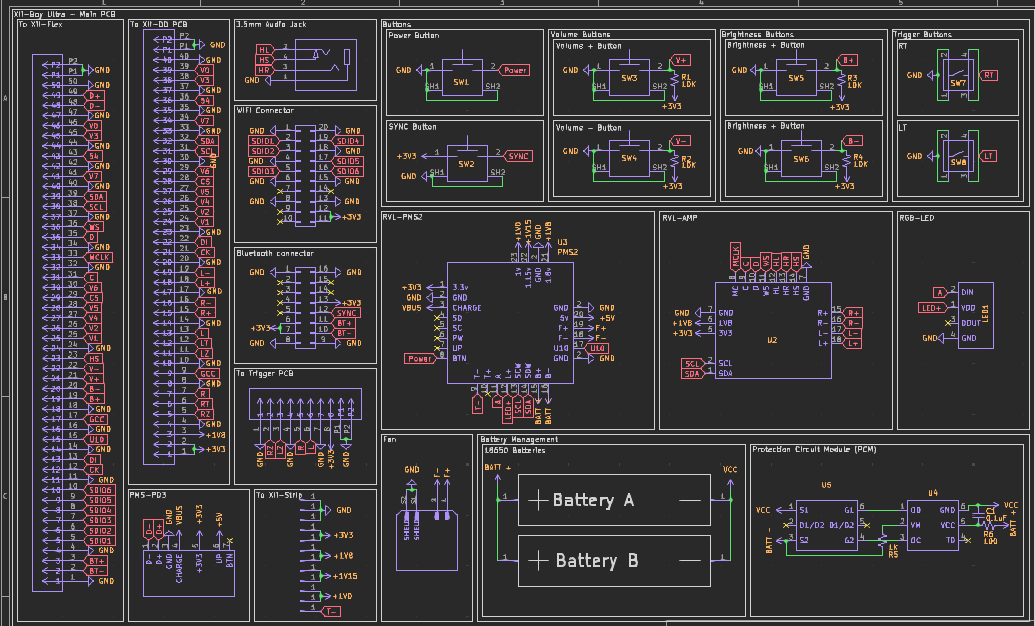This screenshot has width=1035, height=626.
Task: Select the U4 protection IC symbol
Action: click(932, 525)
